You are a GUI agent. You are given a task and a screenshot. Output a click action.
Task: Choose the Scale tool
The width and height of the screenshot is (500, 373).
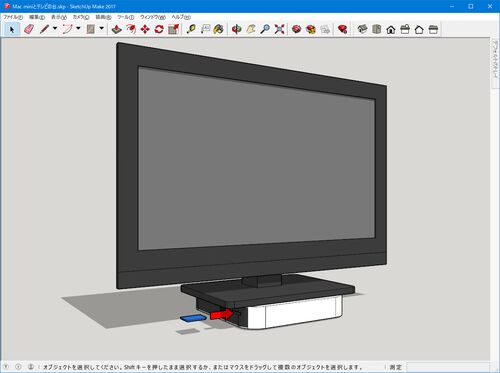coord(173,29)
